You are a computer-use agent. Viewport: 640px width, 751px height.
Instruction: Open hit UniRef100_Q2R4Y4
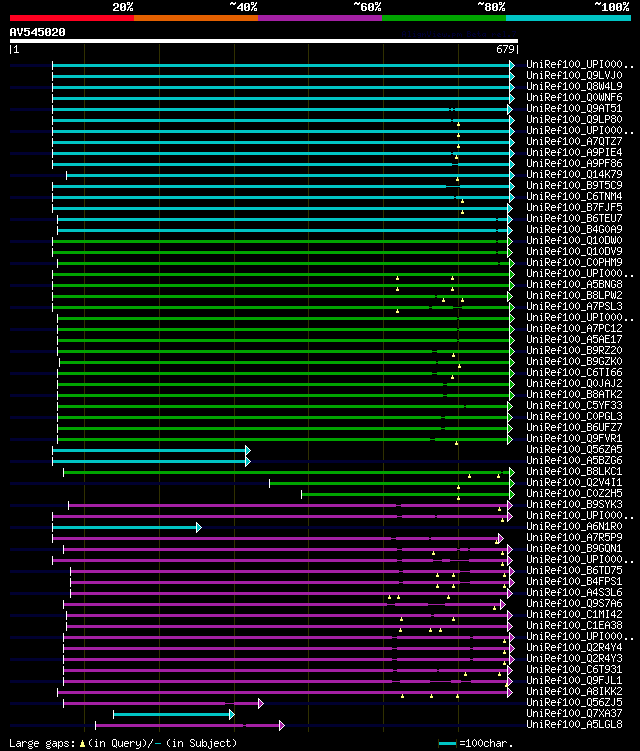point(574,647)
